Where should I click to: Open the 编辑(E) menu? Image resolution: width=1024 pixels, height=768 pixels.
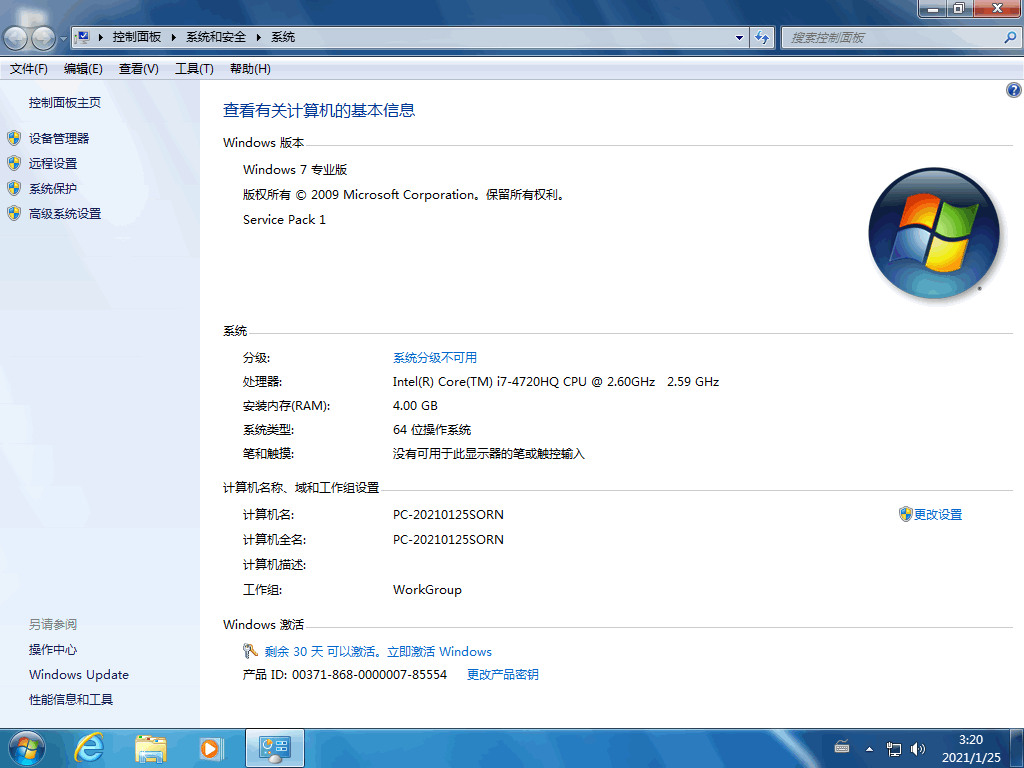pos(83,69)
